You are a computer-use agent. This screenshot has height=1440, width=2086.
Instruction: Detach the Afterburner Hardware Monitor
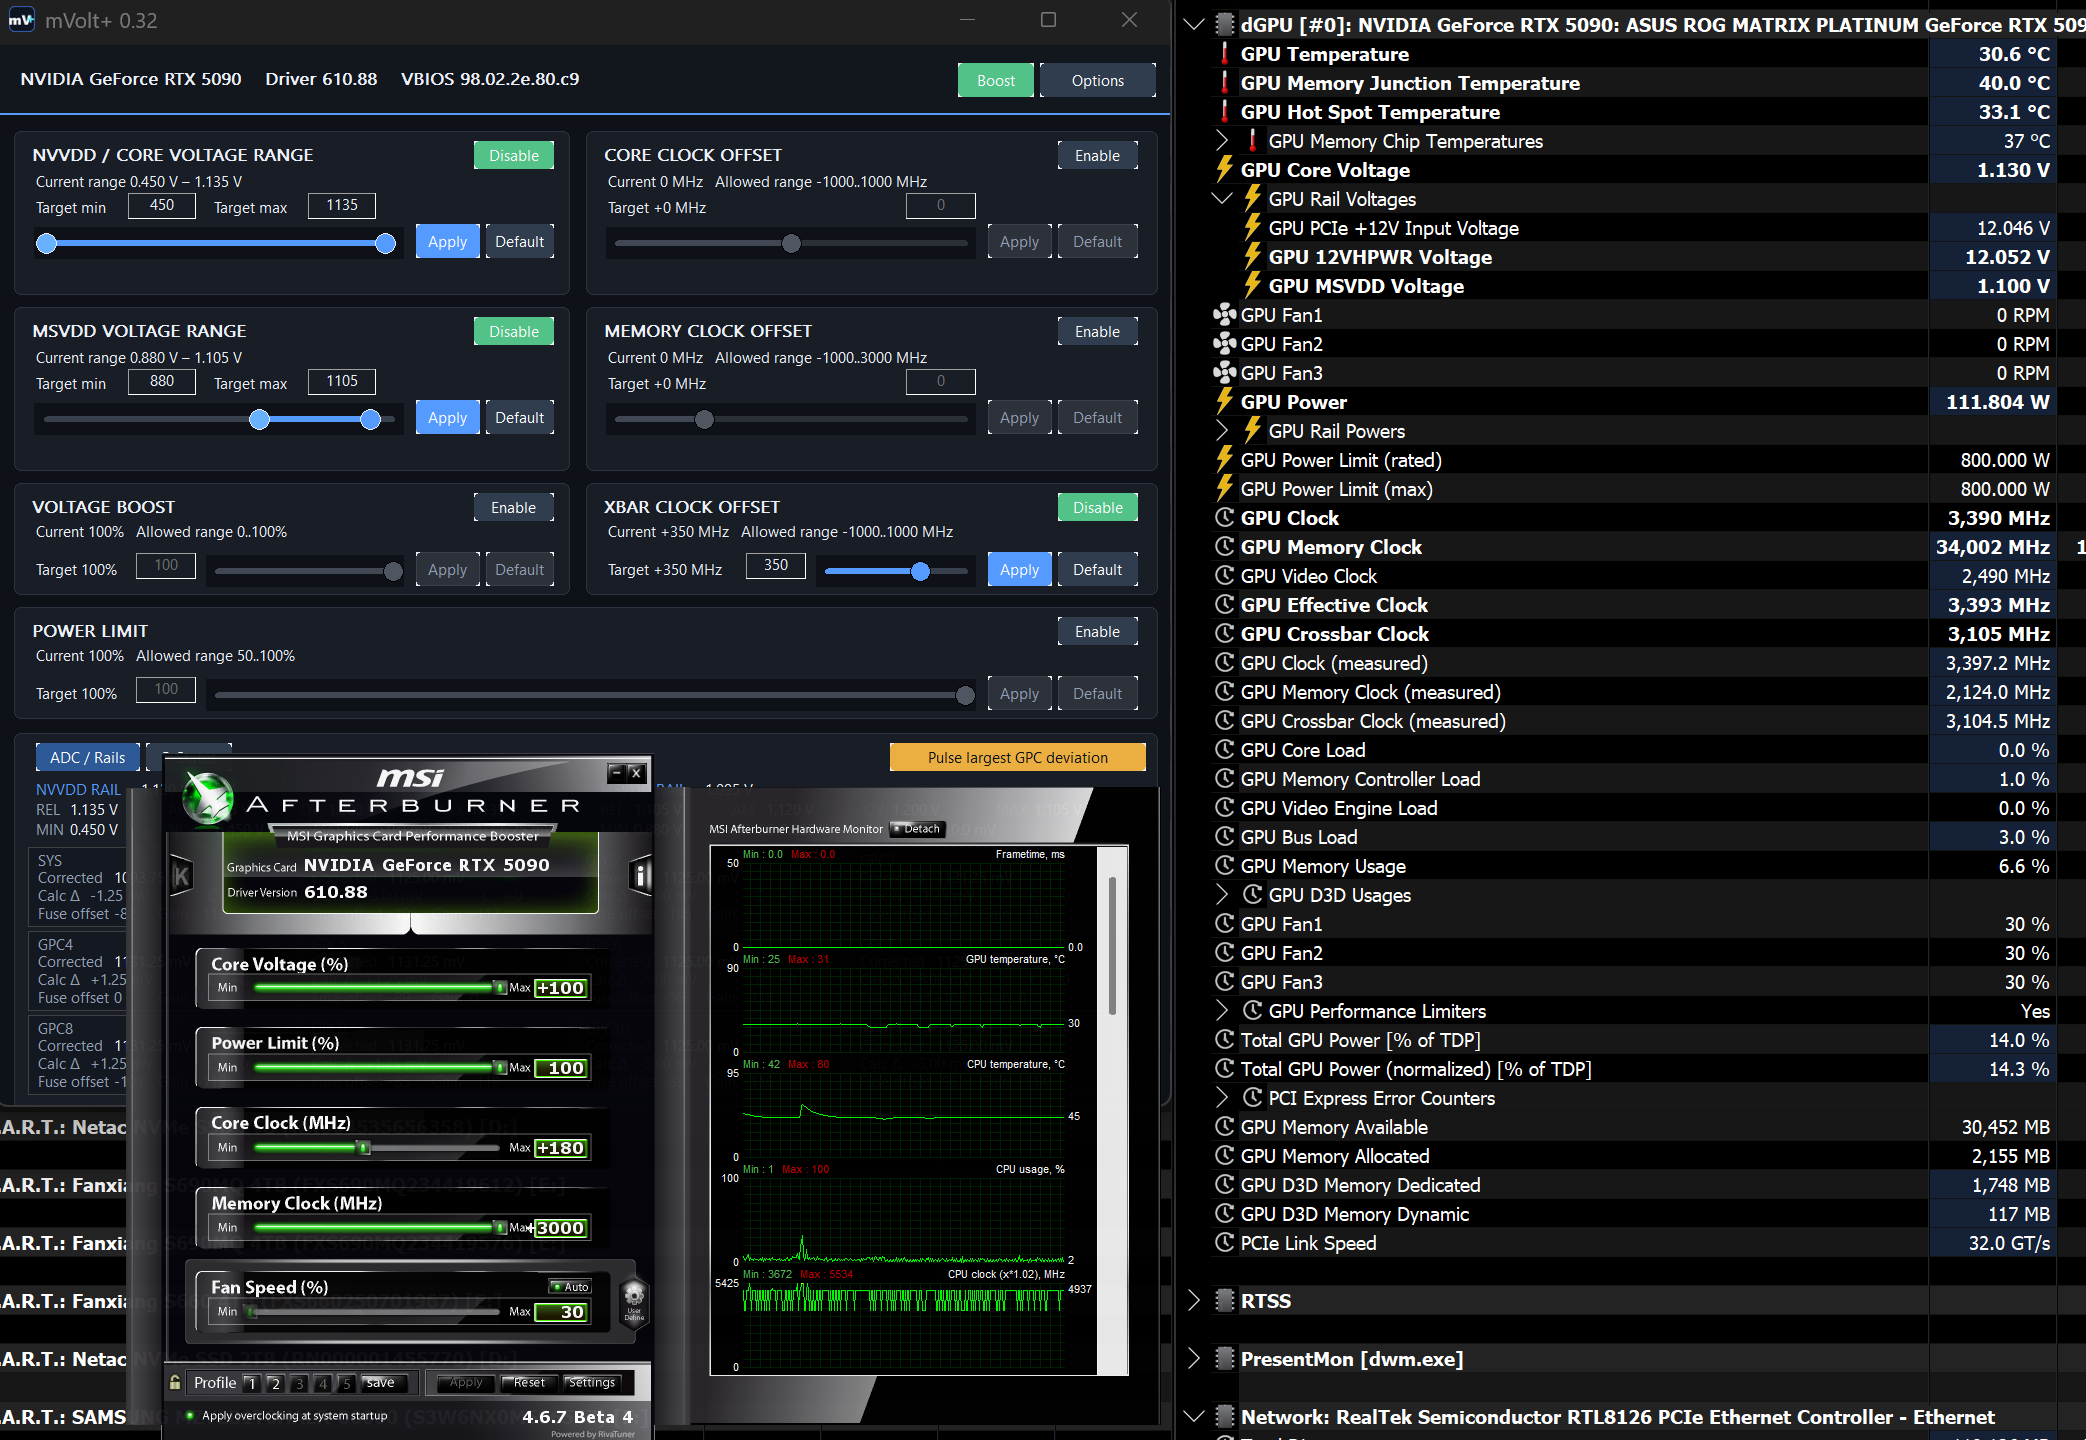pyautogui.click(x=918, y=829)
